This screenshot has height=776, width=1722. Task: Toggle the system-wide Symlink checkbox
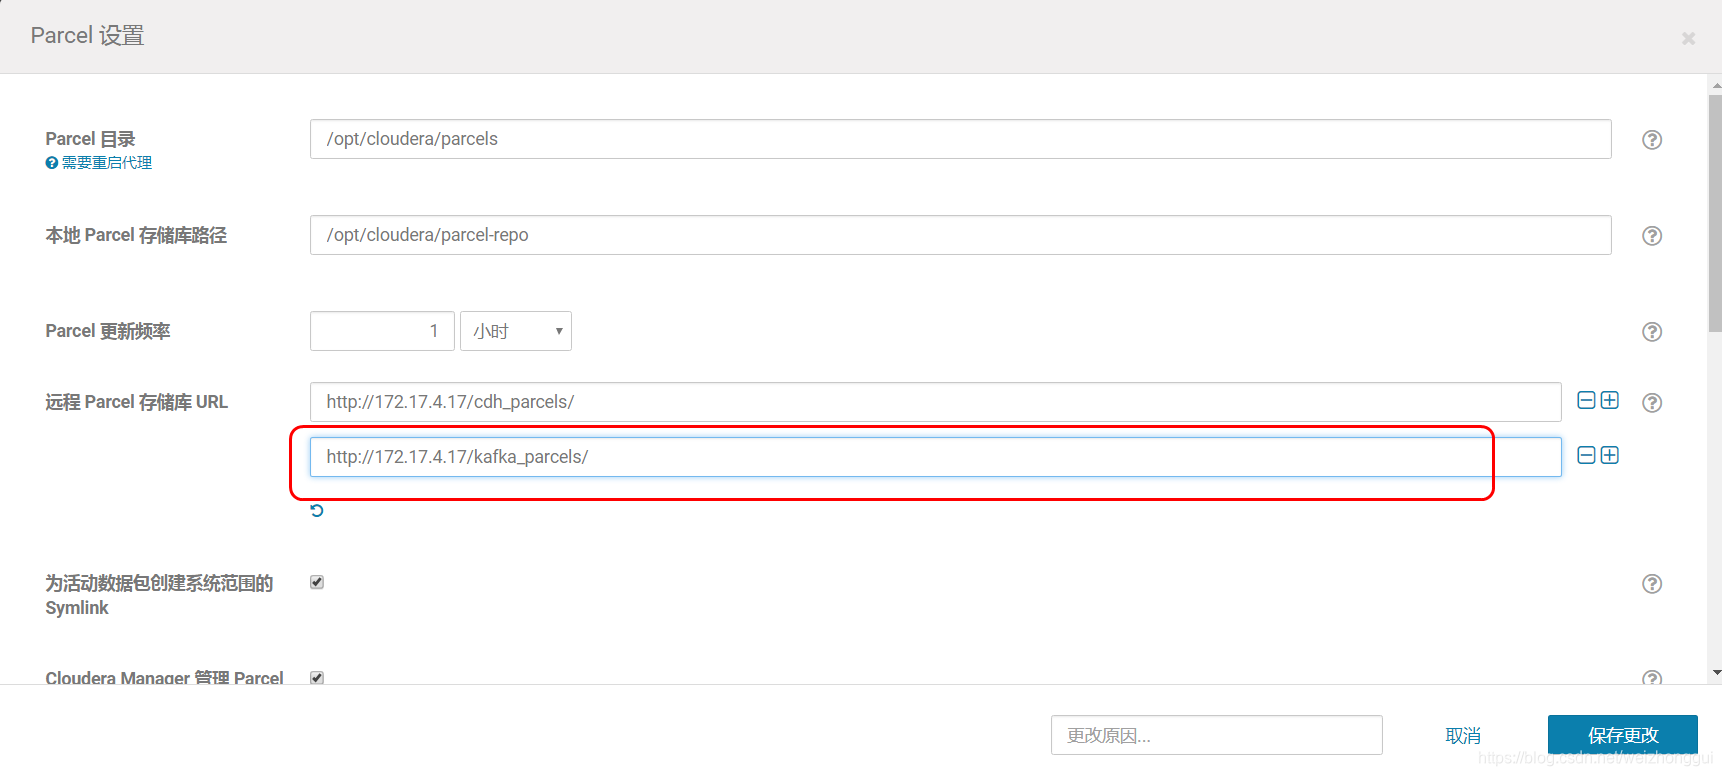coord(317,582)
